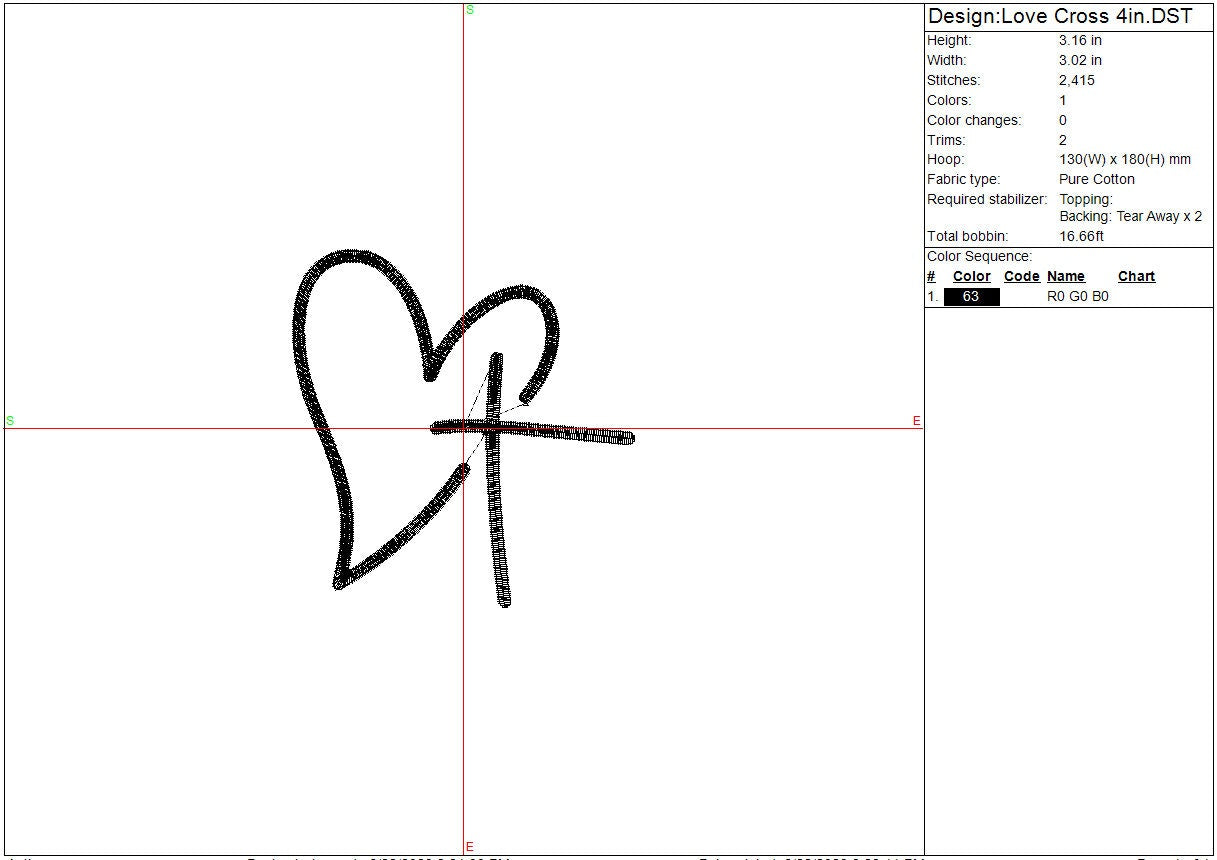This screenshot has width=1217, height=860.
Task: Click the Chart column header
Action: [x=1136, y=277]
